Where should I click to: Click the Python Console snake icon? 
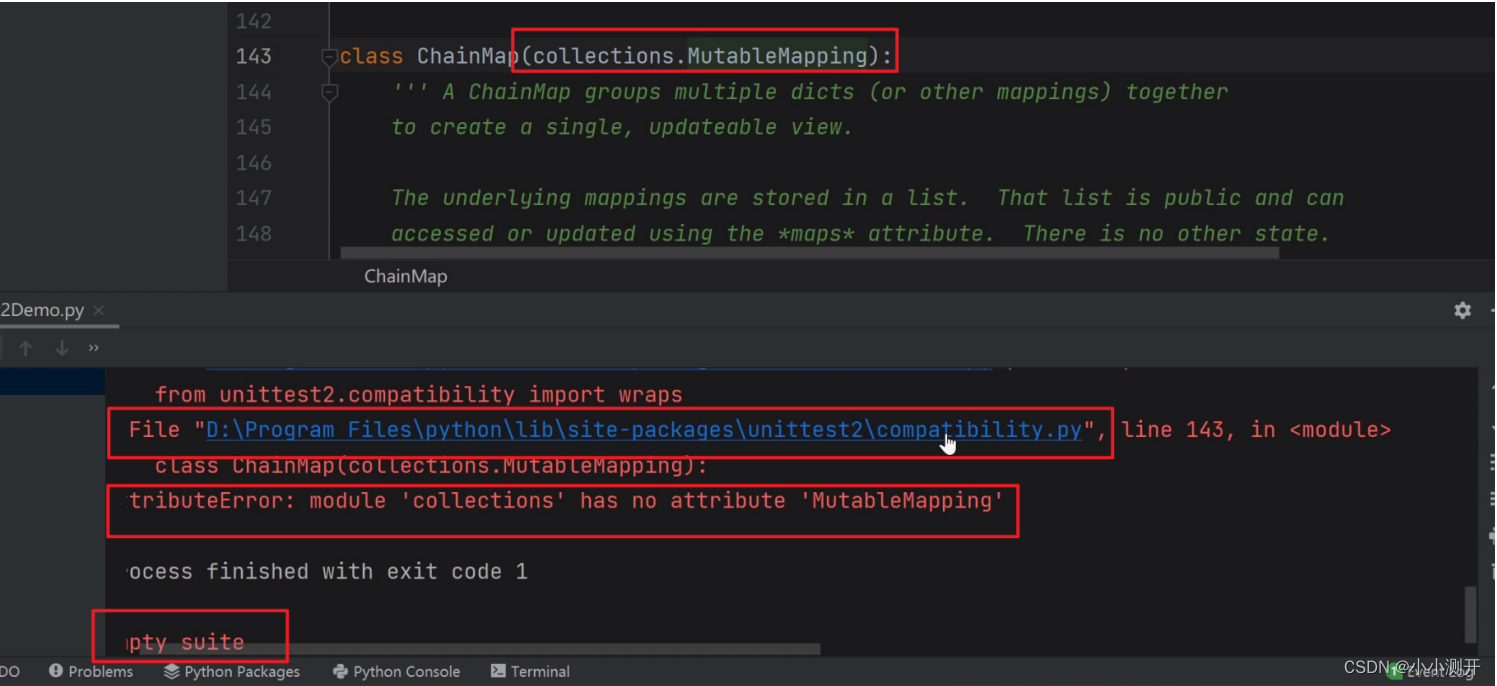[x=341, y=671]
